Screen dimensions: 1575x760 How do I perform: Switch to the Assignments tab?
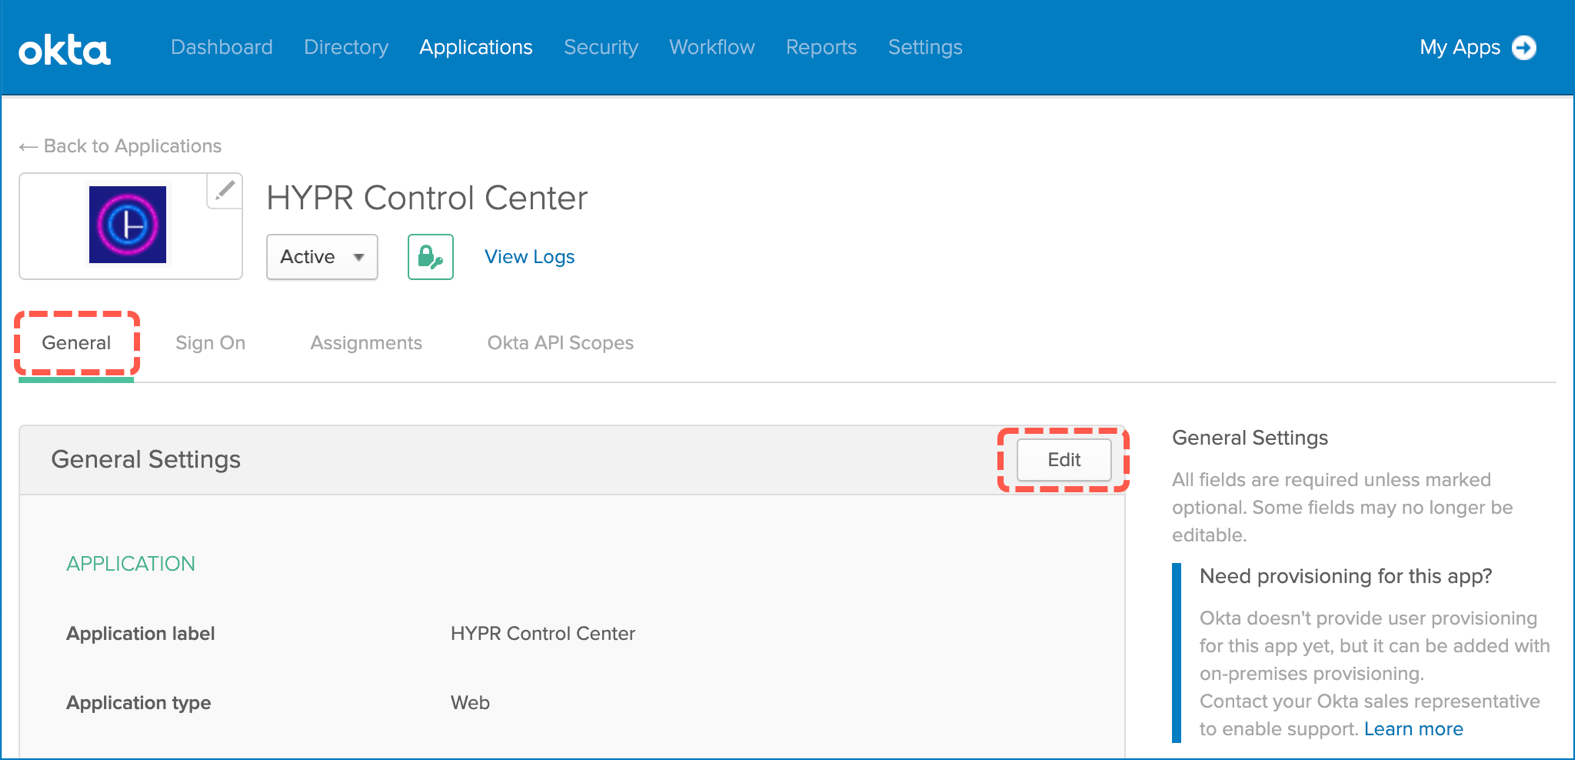click(x=366, y=343)
